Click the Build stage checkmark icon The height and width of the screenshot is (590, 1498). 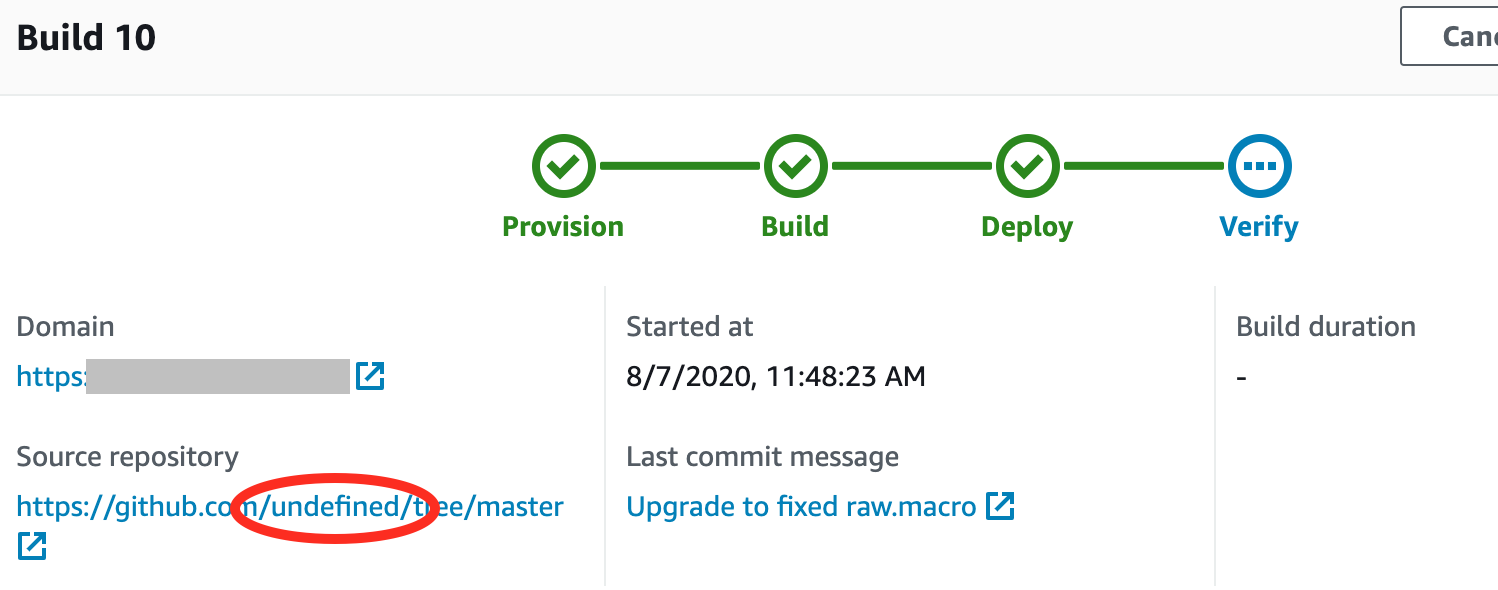795,165
